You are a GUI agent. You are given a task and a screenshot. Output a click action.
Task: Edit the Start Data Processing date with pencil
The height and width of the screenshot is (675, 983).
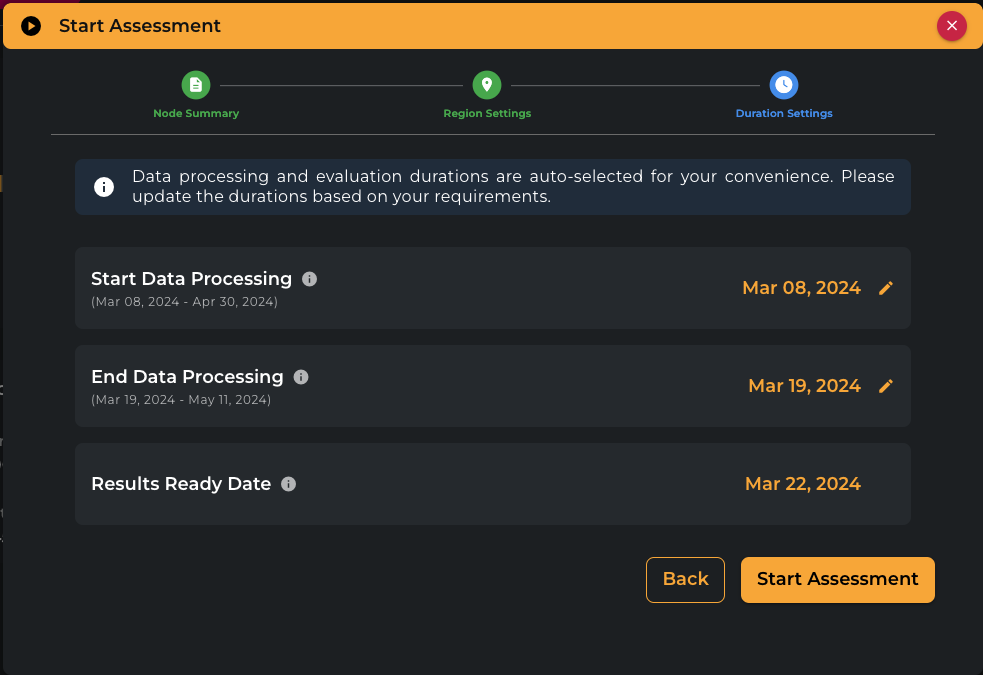(885, 288)
